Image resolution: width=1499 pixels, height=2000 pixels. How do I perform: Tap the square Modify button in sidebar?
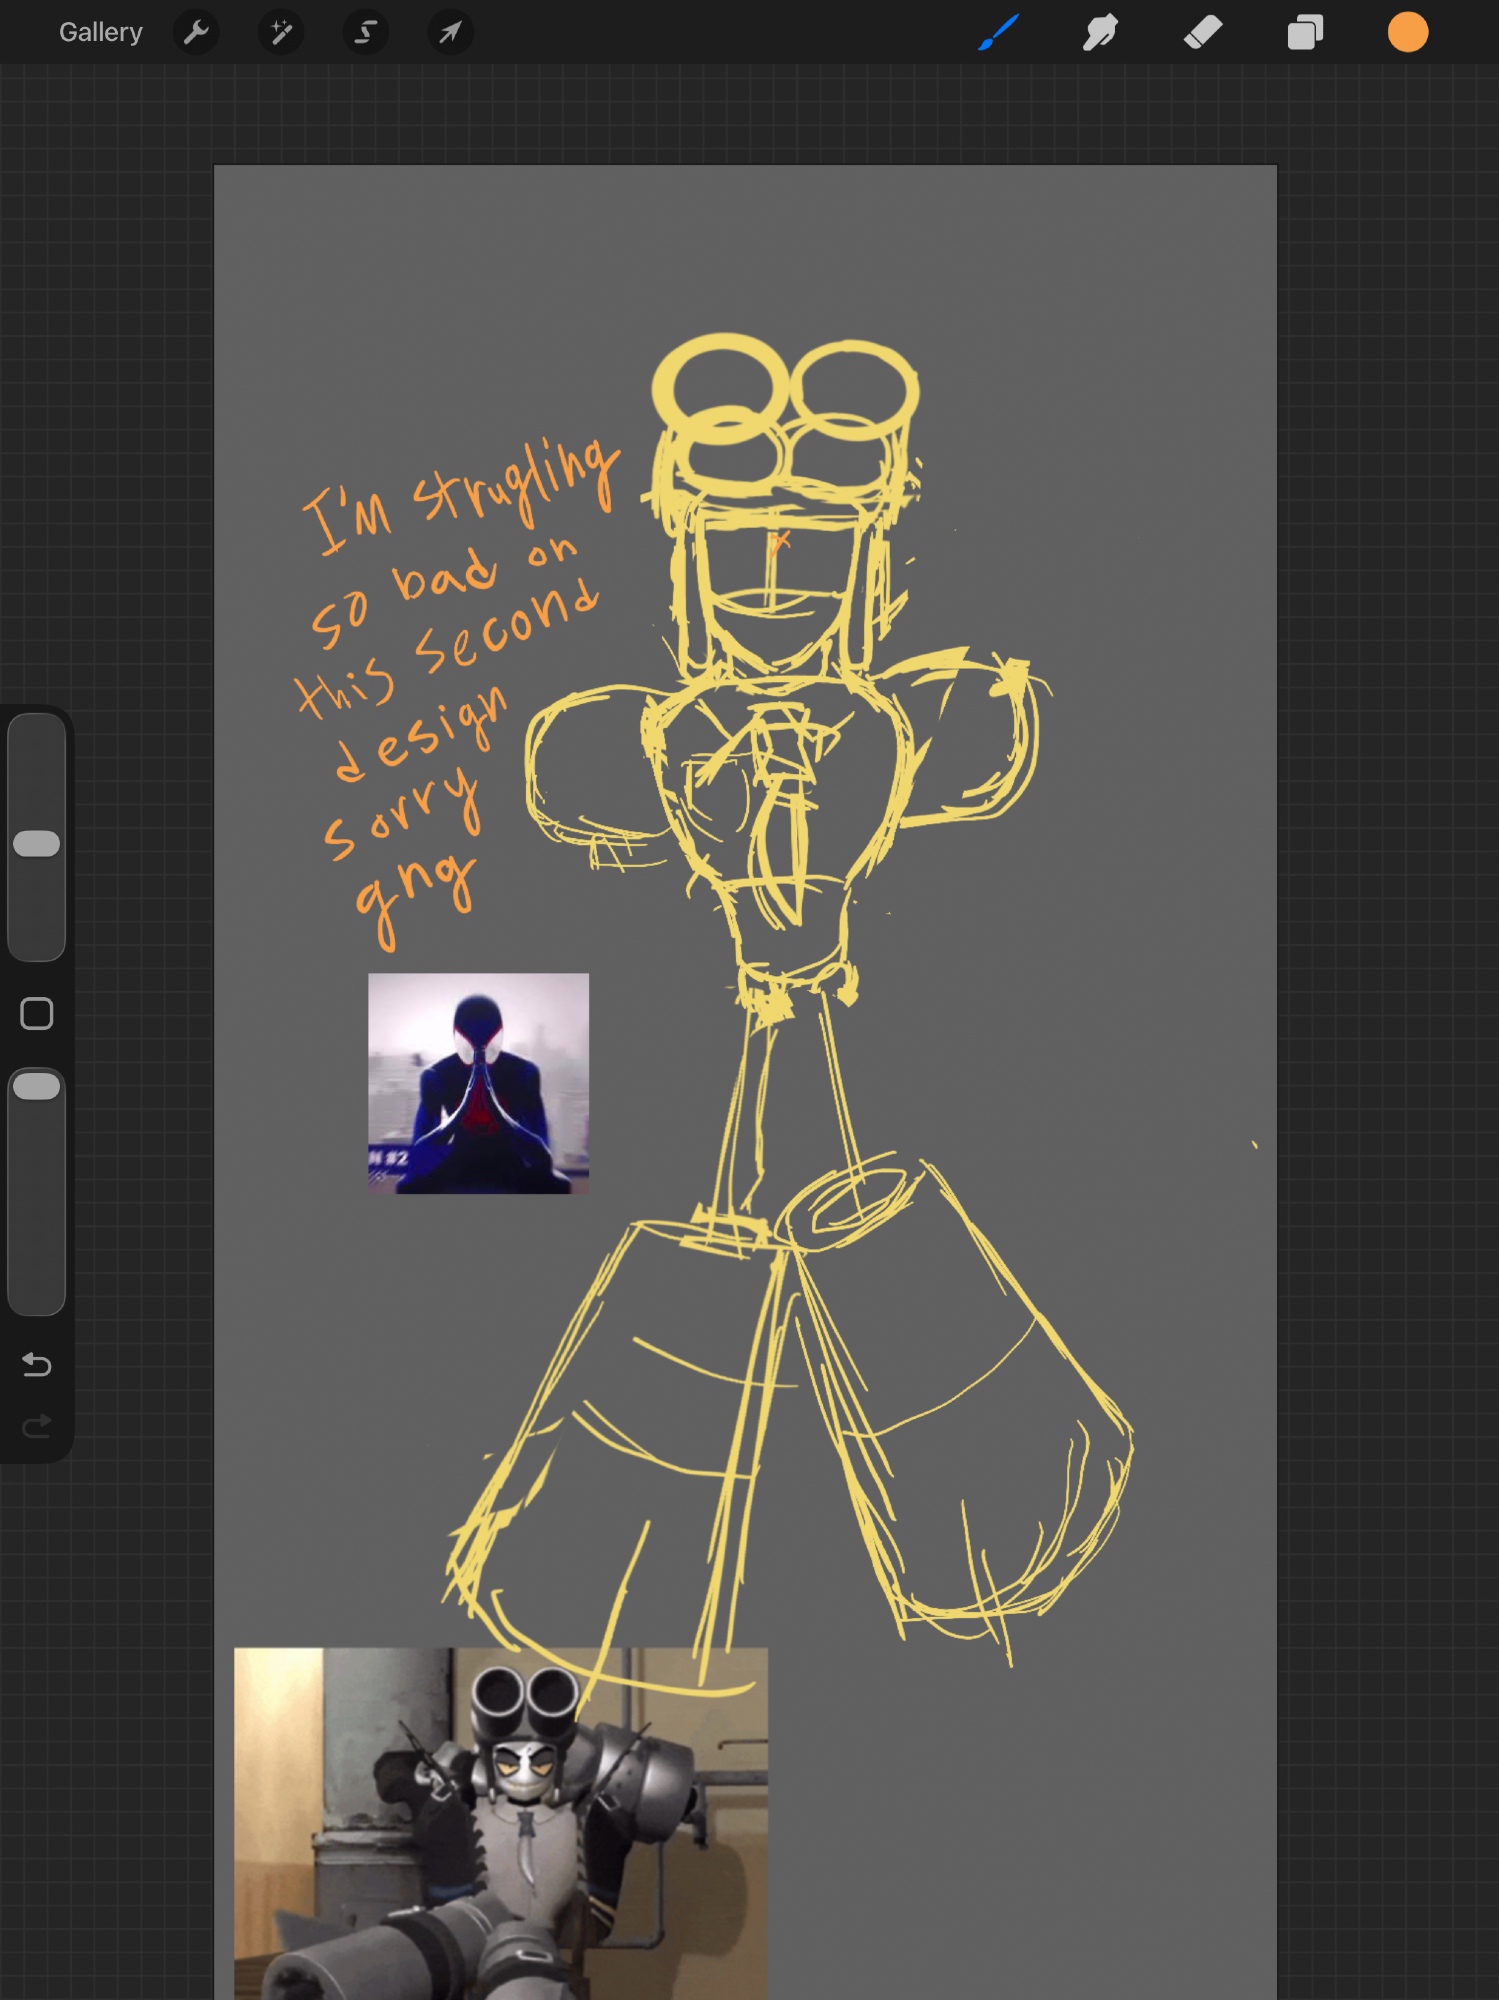[x=37, y=1014]
